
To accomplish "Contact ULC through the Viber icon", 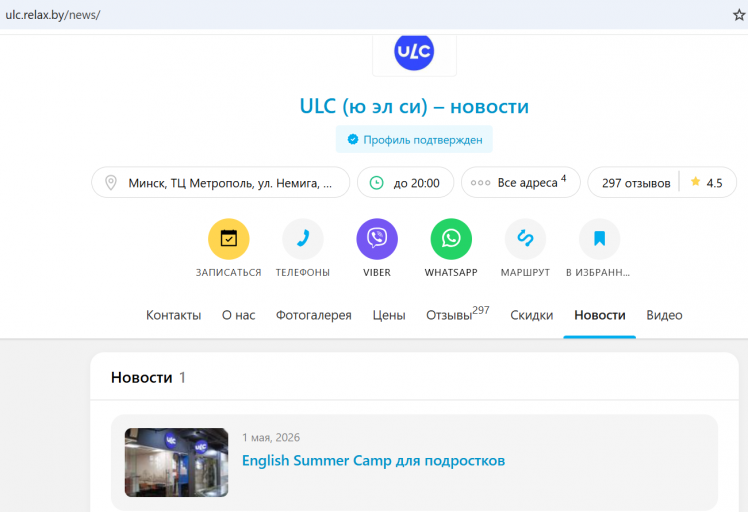I will (x=377, y=239).
